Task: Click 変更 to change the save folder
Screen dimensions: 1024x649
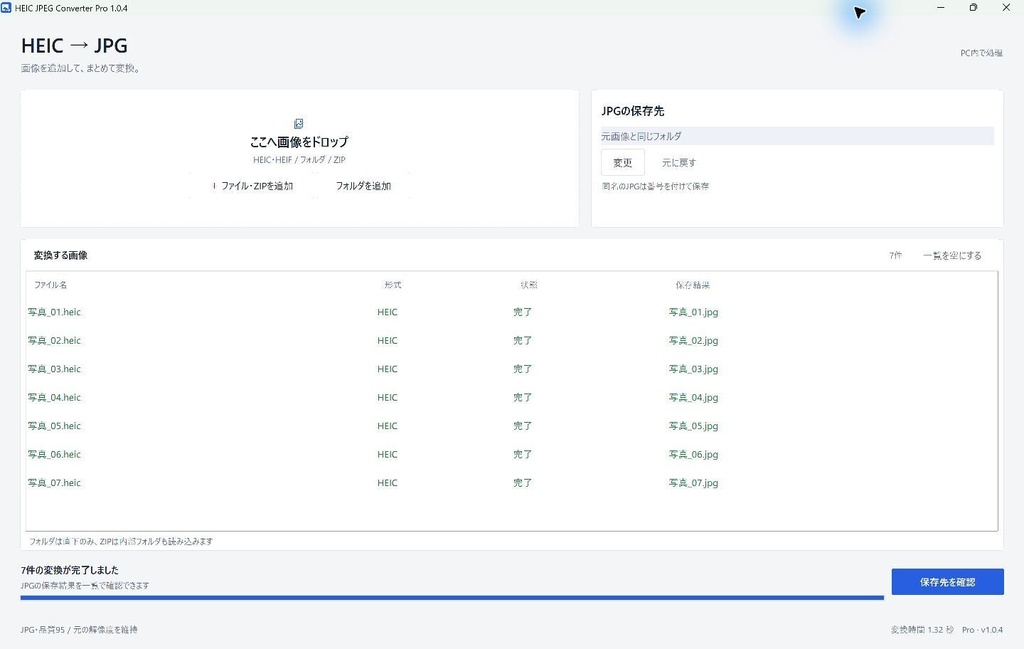Action: point(622,163)
